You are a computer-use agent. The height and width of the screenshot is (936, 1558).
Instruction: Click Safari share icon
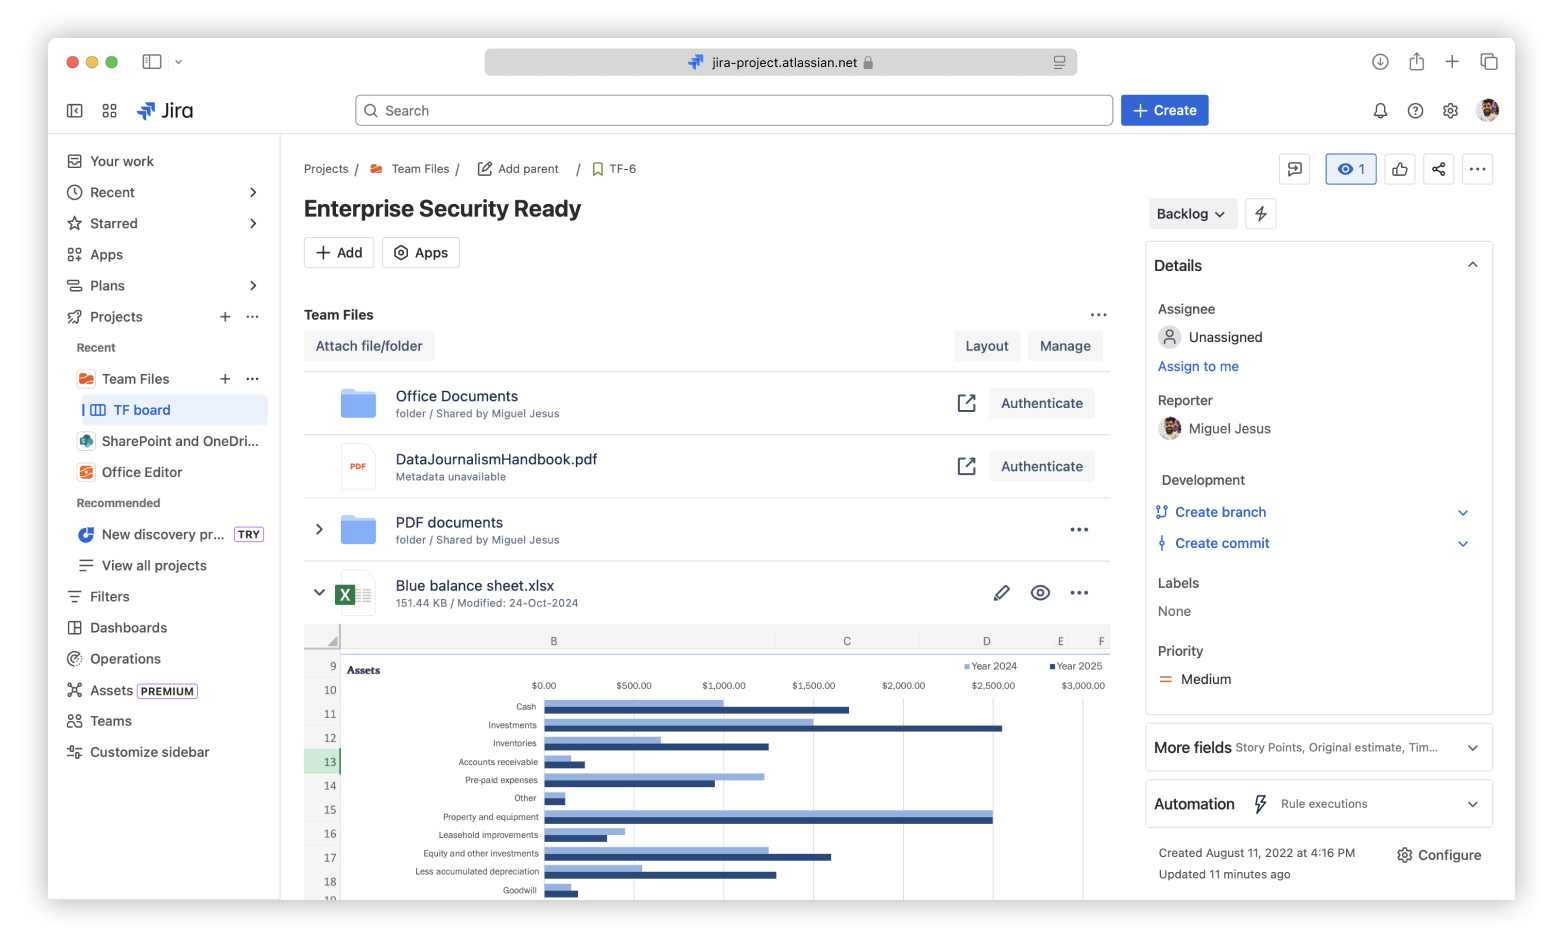click(x=1416, y=62)
